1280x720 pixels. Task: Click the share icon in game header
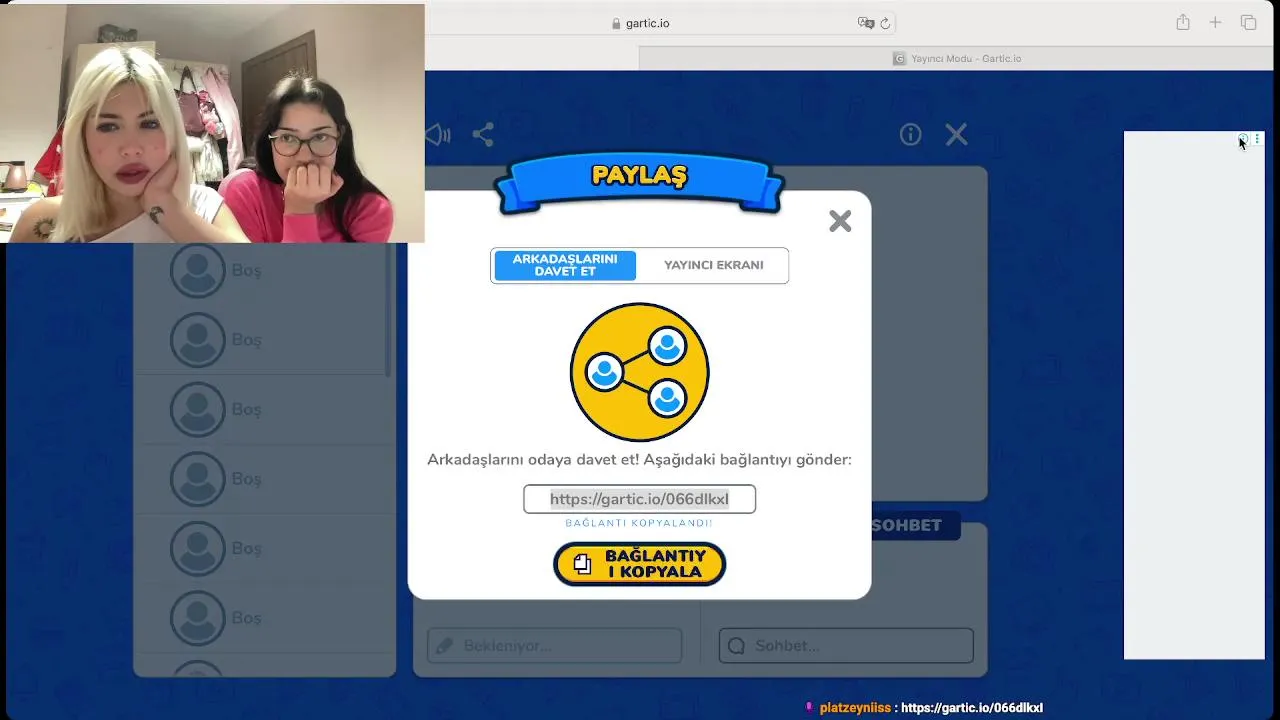click(x=483, y=134)
